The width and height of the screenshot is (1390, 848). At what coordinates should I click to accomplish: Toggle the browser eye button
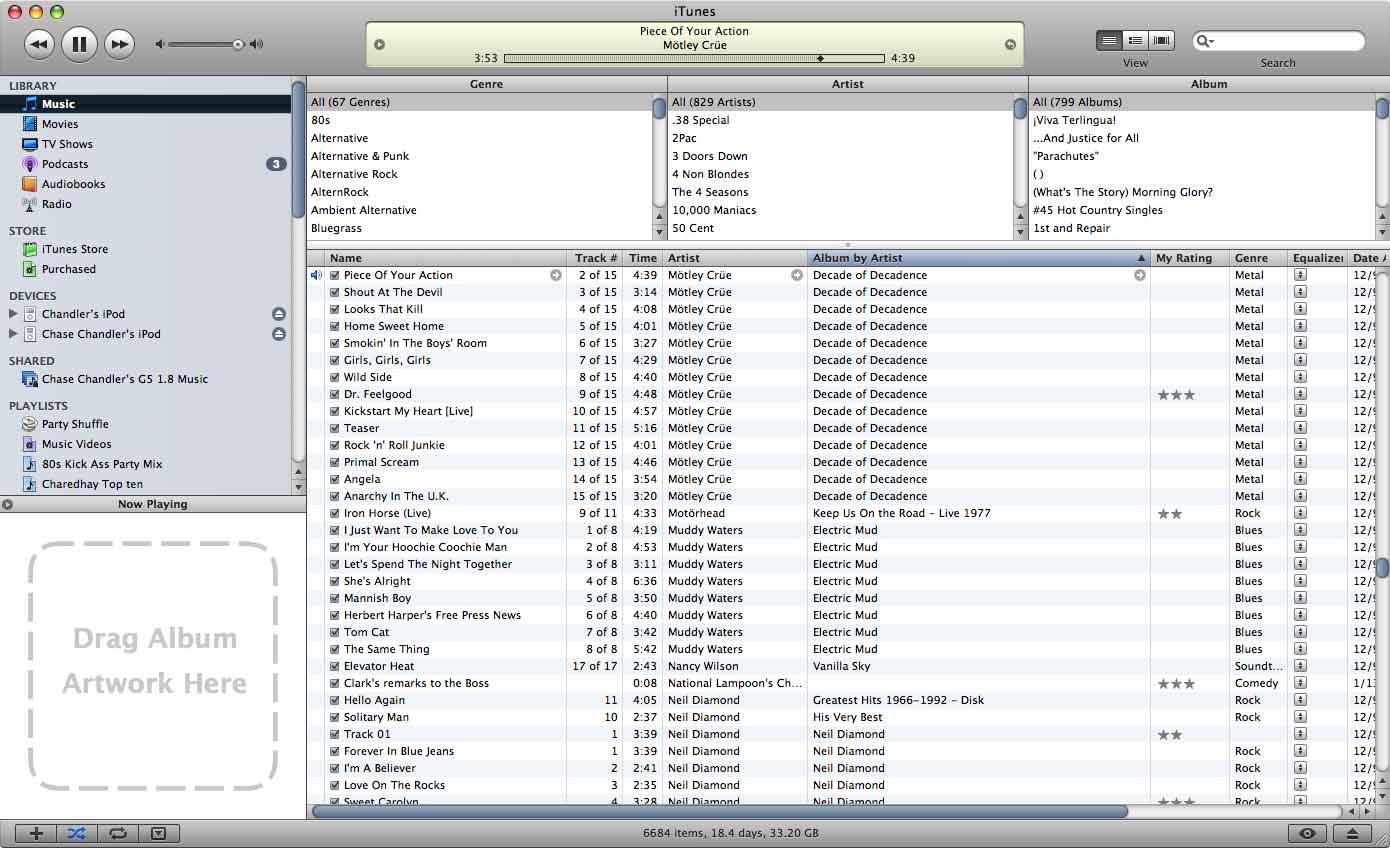[1307, 834]
